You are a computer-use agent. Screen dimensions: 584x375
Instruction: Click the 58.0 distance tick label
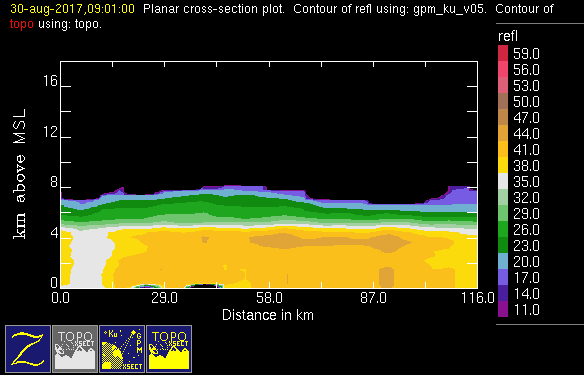point(269,298)
